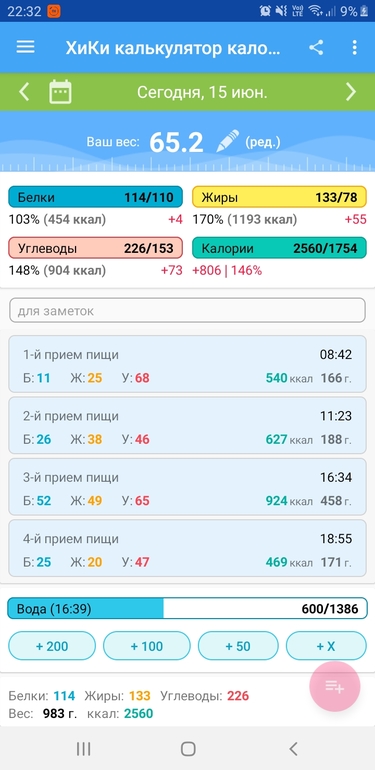Go to previous day with left arrow
Image resolution: width=375 pixels, height=770 pixels.
click(x=24, y=92)
